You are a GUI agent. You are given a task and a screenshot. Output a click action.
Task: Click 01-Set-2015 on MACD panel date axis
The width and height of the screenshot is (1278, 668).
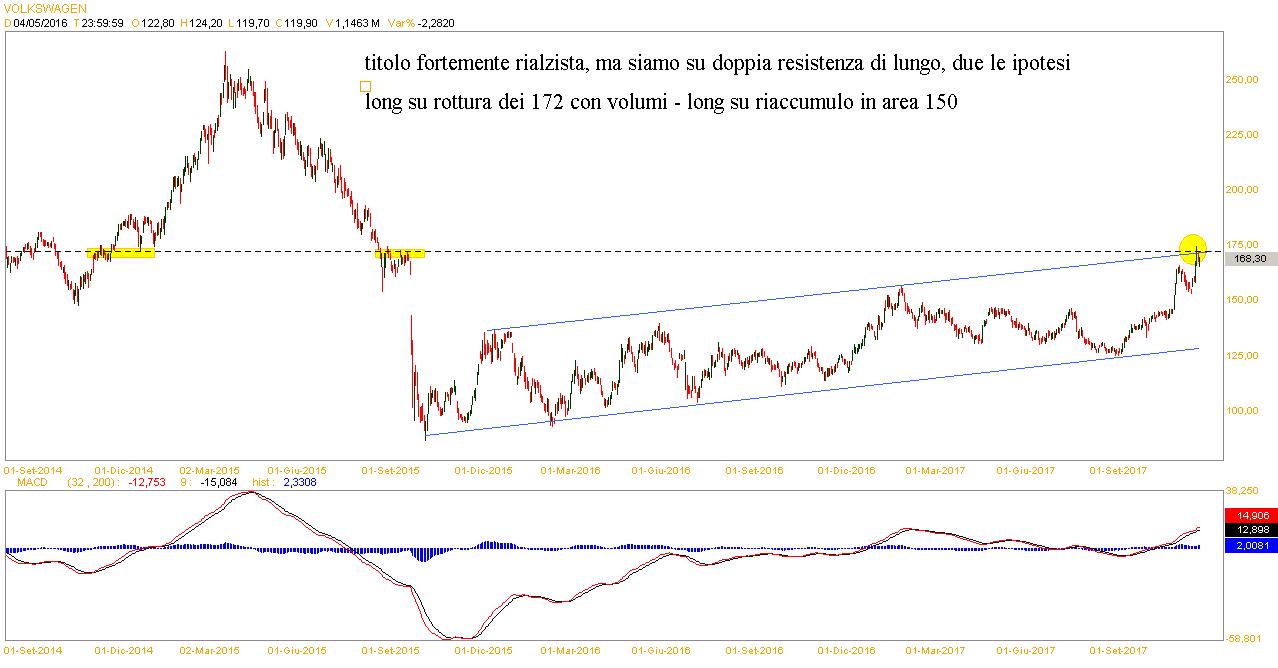(390, 651)
